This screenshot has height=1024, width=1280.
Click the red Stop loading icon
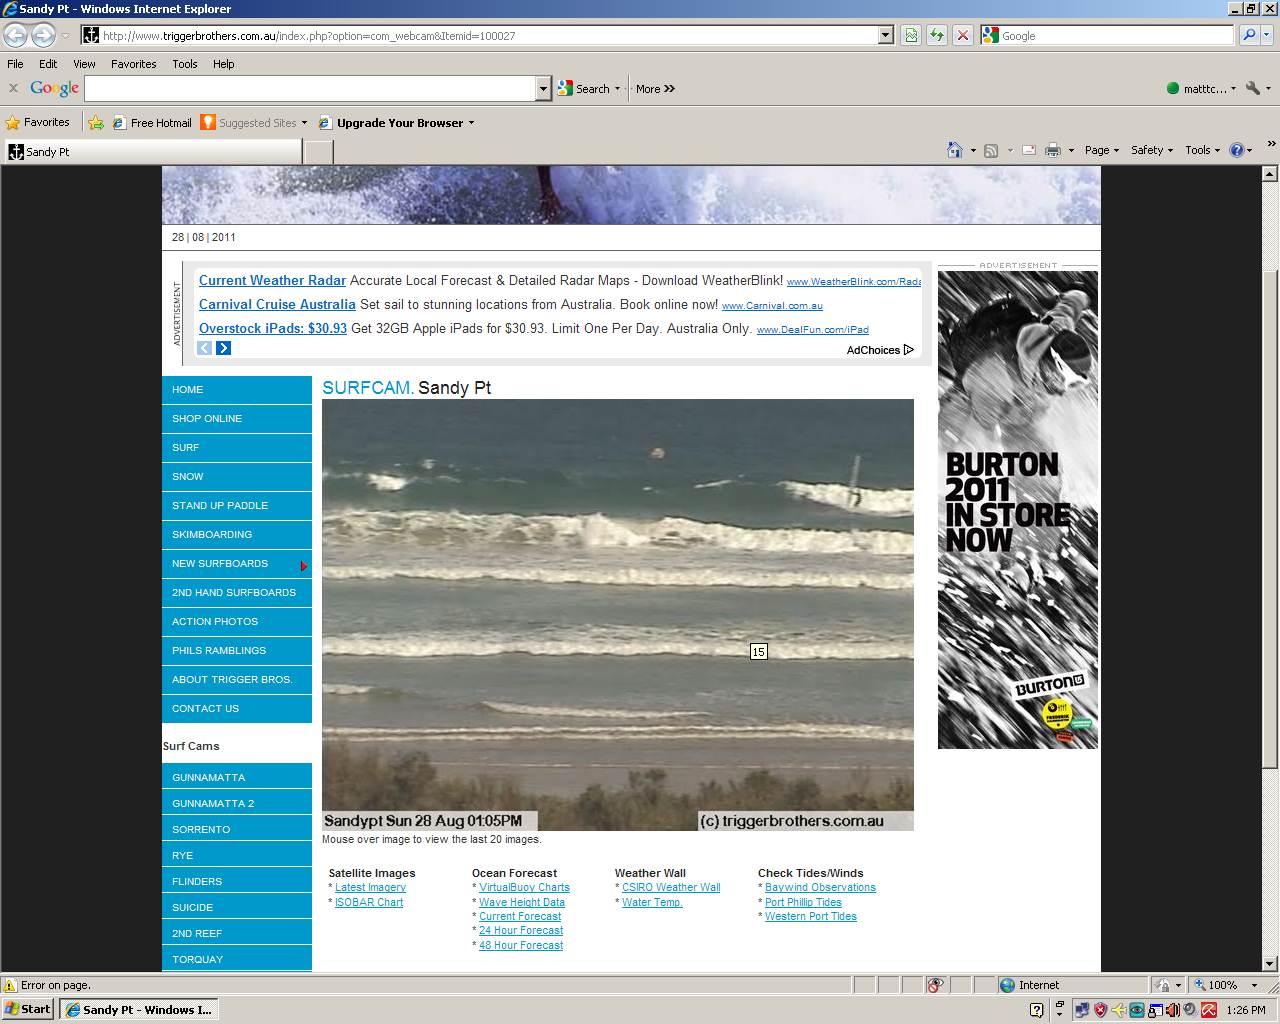[962, 35]
